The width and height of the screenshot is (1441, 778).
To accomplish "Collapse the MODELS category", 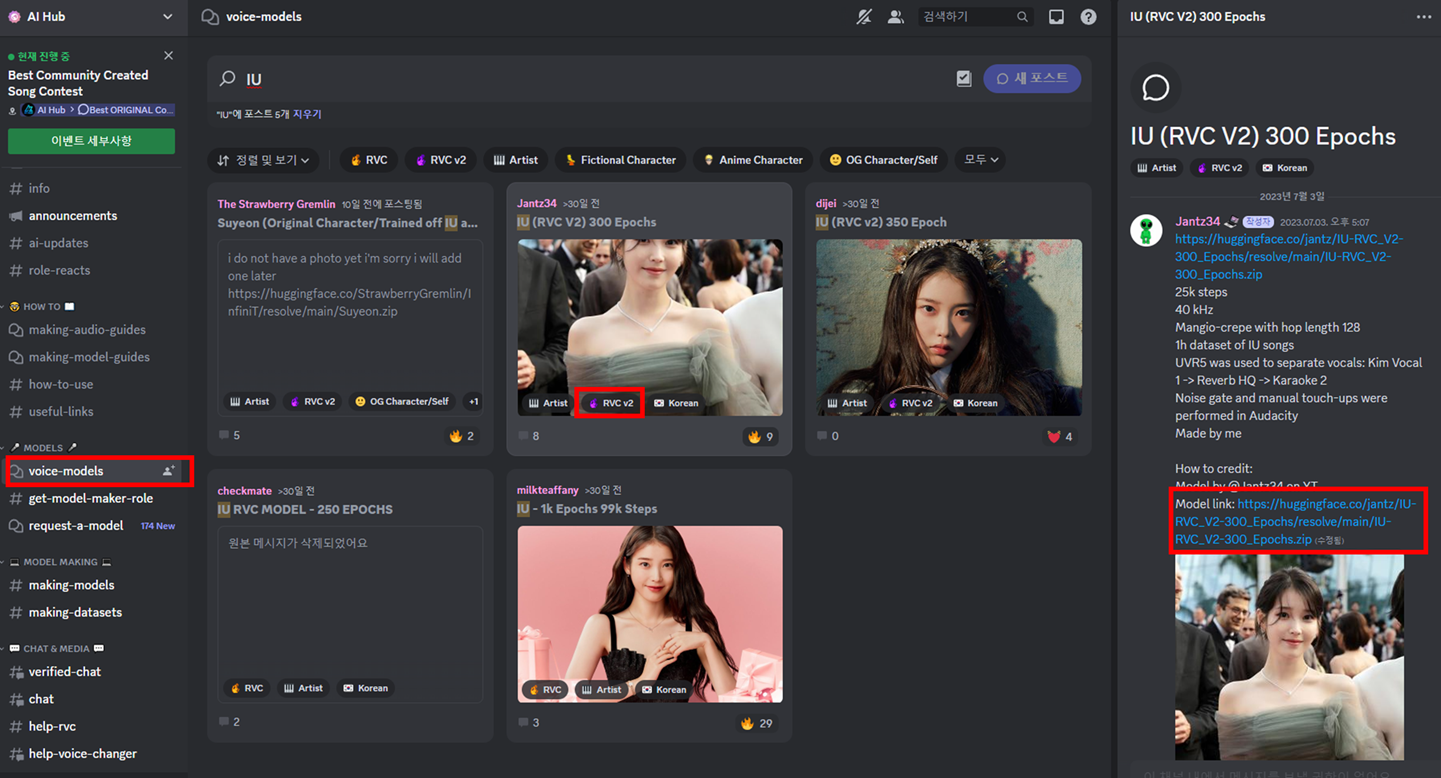I will 43,448.
